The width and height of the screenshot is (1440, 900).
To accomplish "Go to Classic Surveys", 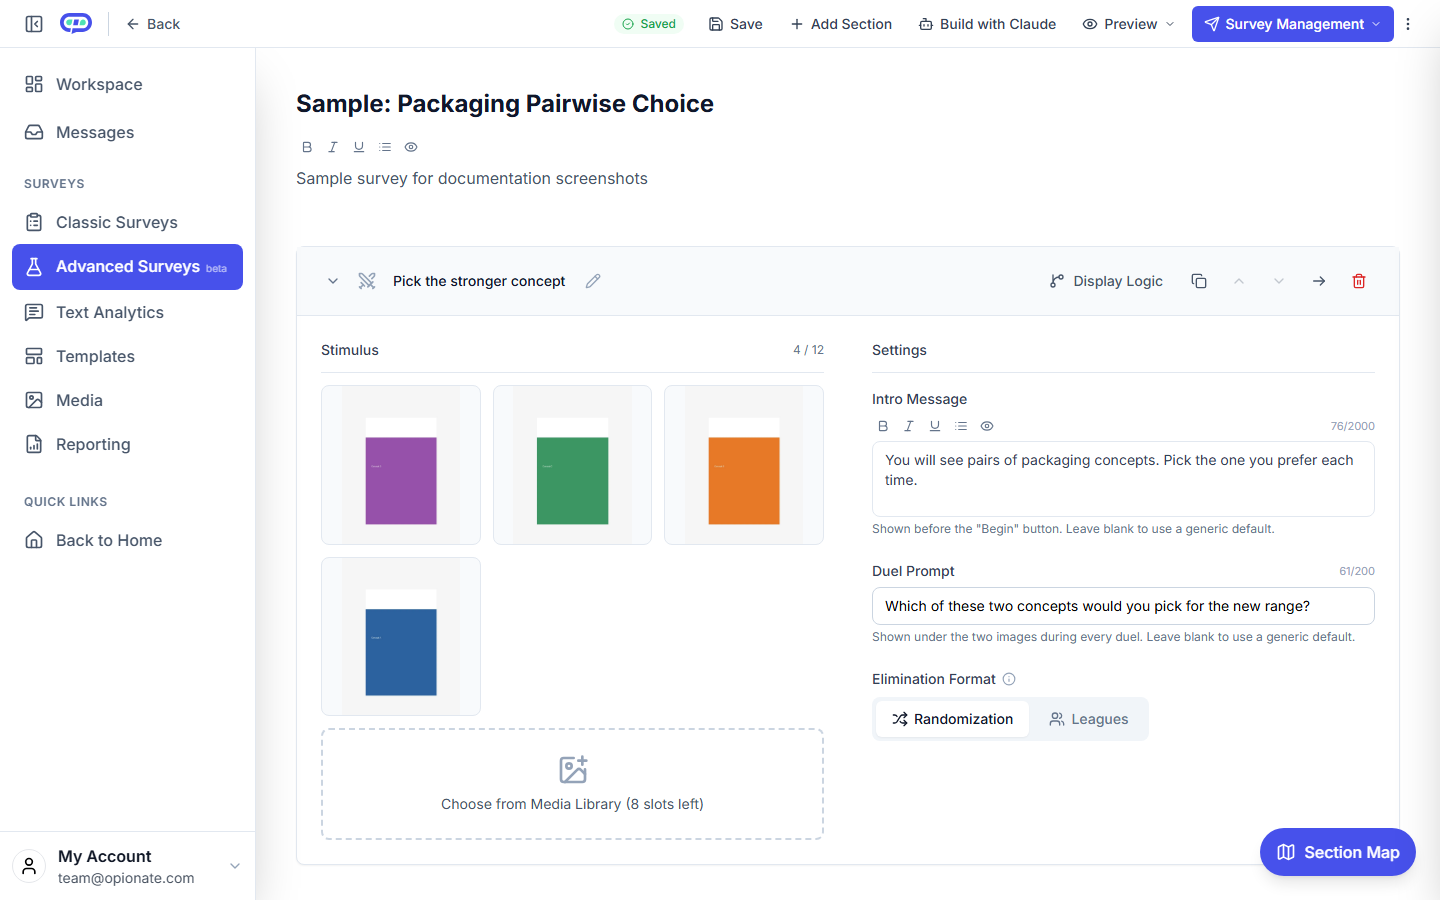I will pos(127,222).
